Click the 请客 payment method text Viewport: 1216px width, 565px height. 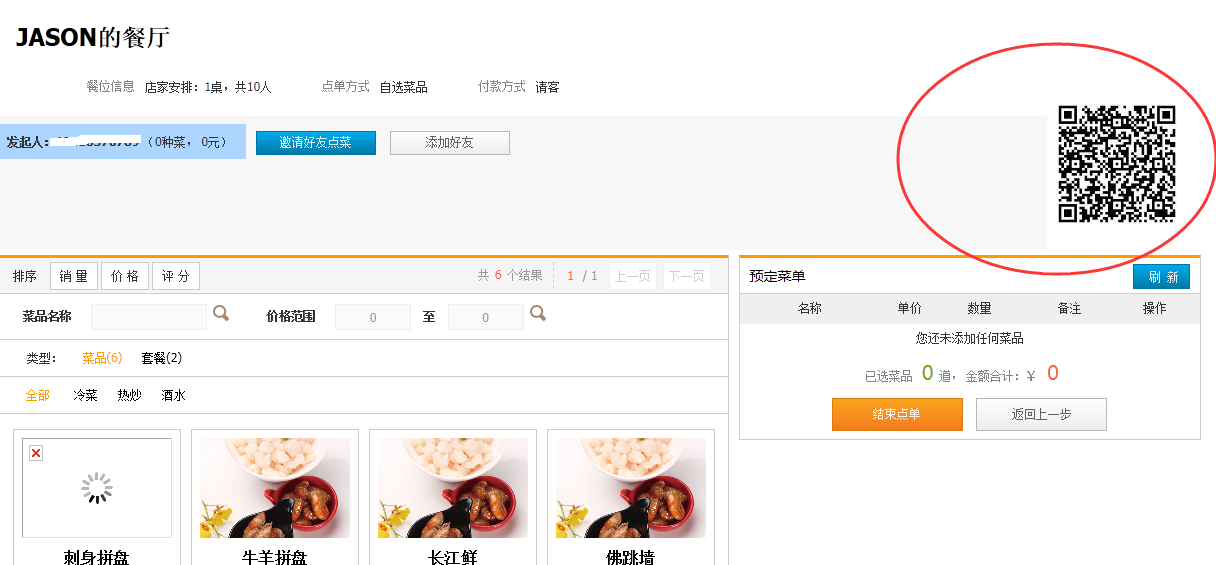[x=547, y=87]
